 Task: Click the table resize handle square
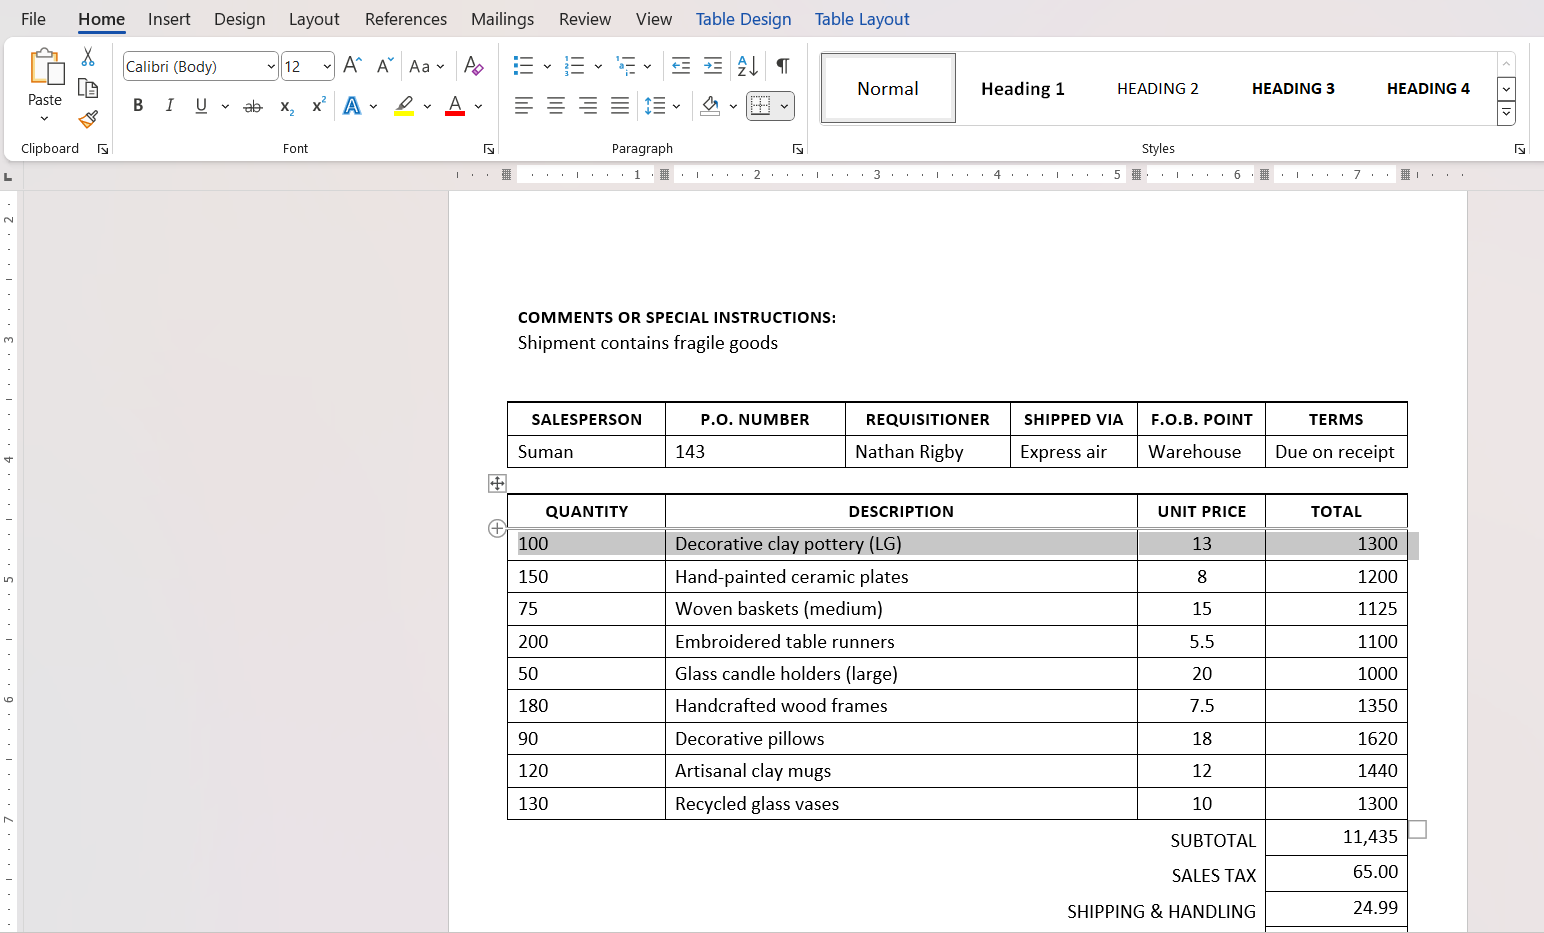pyautogui.click(x=1418, y=829)
